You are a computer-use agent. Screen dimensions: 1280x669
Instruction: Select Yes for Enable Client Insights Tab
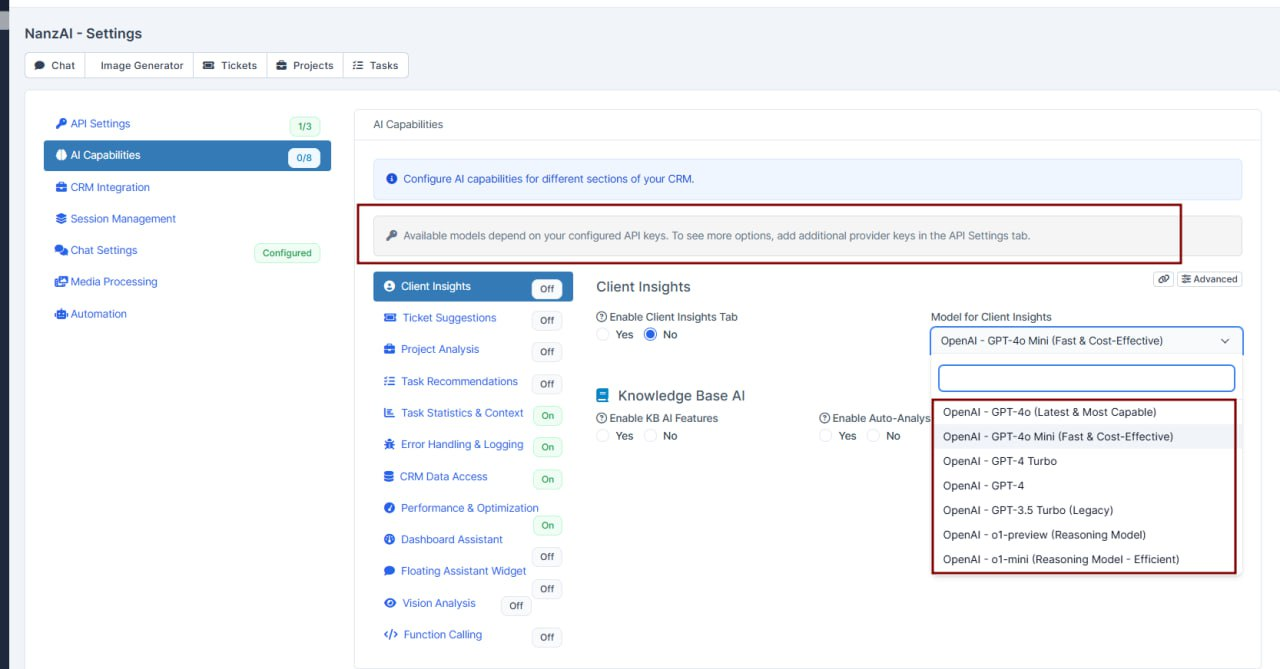[x=604, y=335]
